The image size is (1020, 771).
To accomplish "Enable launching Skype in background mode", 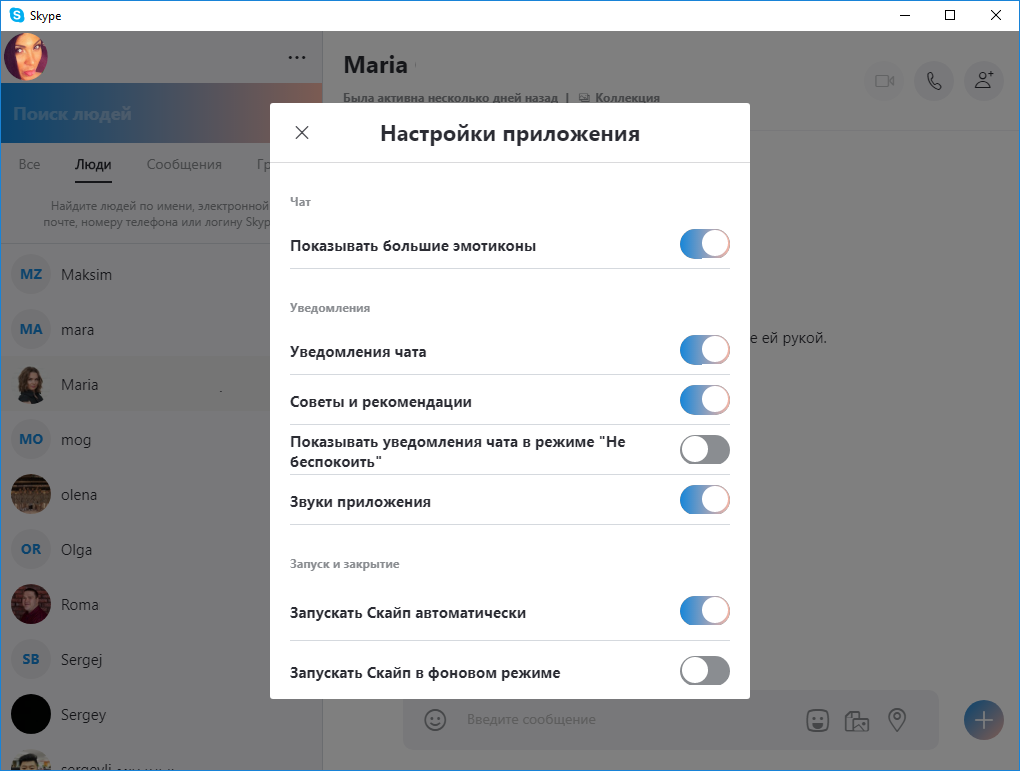I will [705, 671].
